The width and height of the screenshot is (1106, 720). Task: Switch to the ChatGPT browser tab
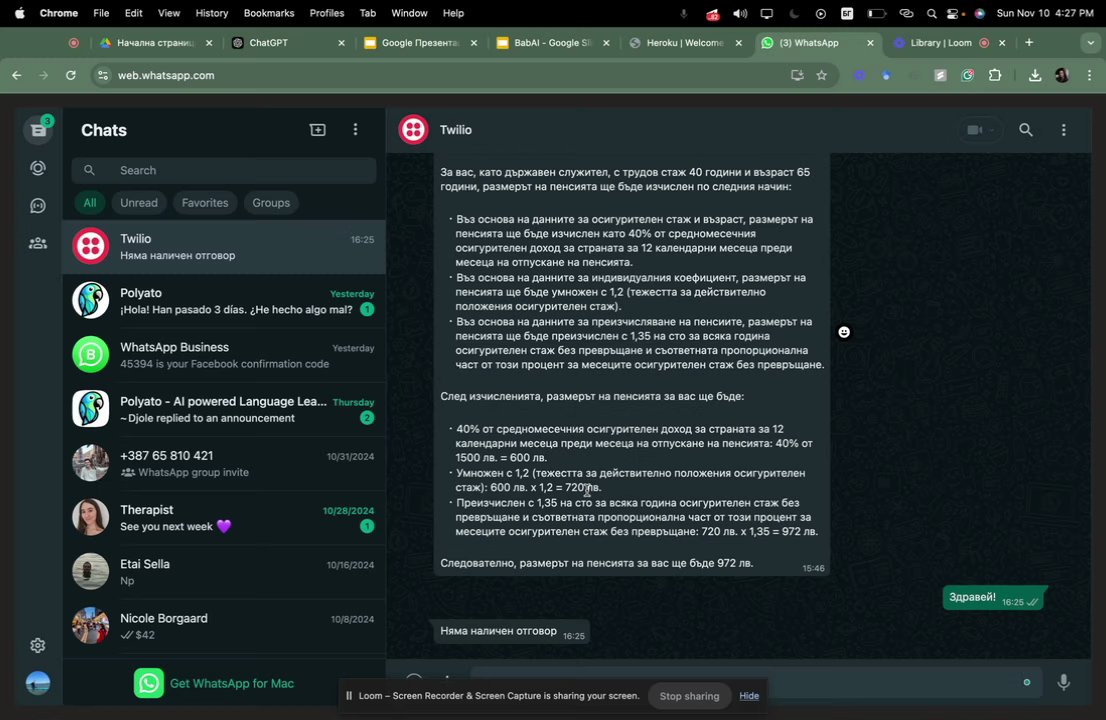(x=288, y=43)
